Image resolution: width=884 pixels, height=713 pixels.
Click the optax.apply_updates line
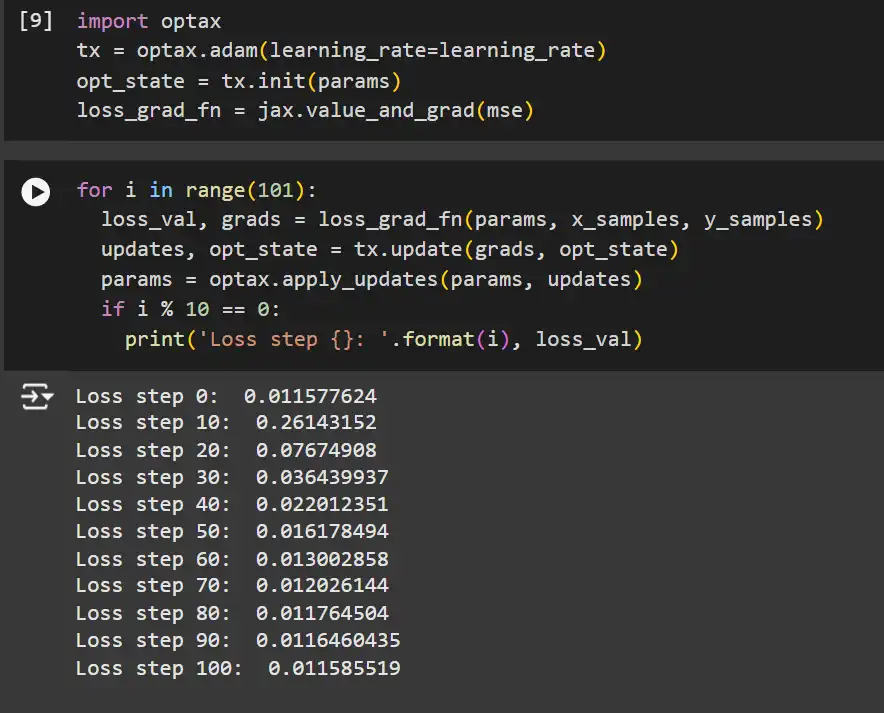(x=372, y=280)
